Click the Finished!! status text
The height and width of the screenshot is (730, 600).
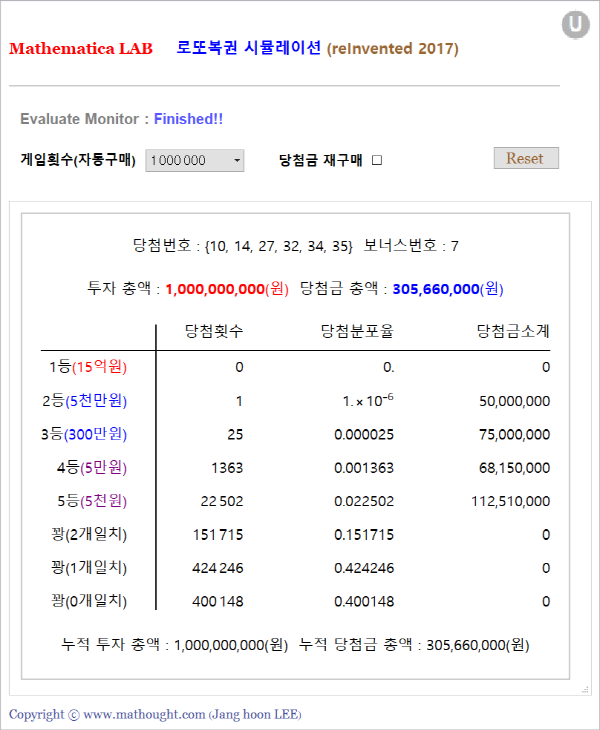[188, 119]
